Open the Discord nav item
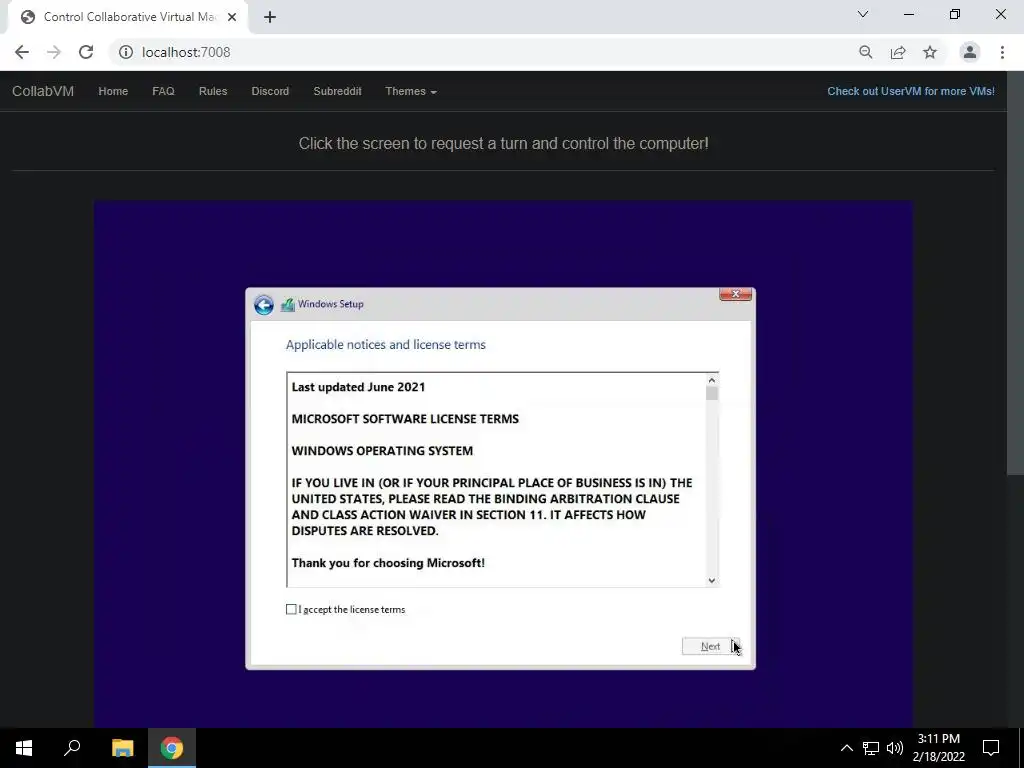This screenshot has width=1024, height=768. point(270,91)
